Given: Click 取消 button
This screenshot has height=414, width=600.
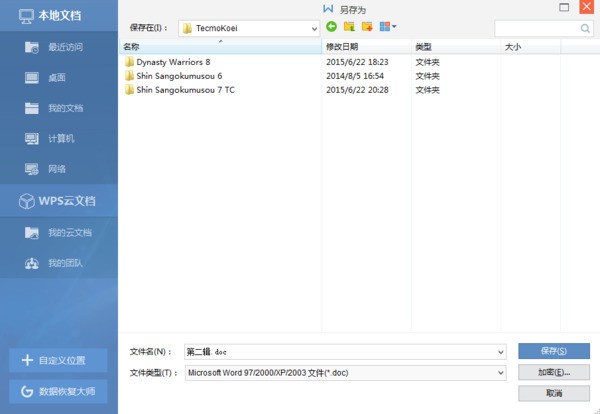Looking at the screenshot, I should point(554,393).
